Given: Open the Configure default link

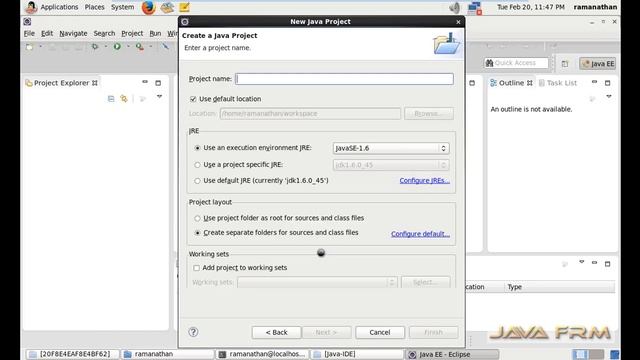Looking at the screenshot, I should tap(420, 234).
